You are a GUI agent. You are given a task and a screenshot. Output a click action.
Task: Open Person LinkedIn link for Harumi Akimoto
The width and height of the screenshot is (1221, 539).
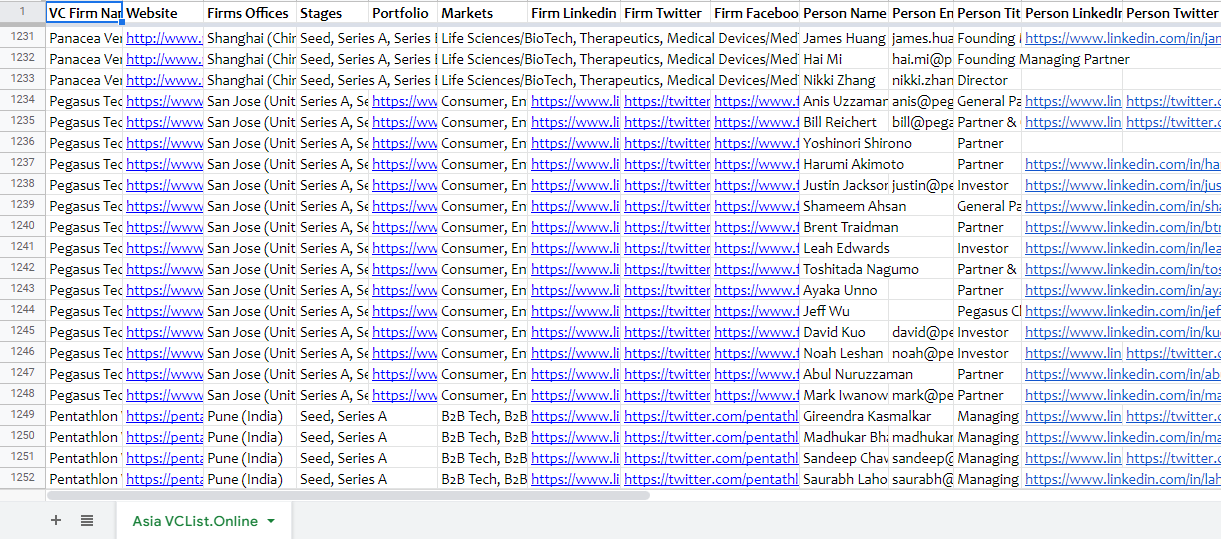click(1122, 164)
